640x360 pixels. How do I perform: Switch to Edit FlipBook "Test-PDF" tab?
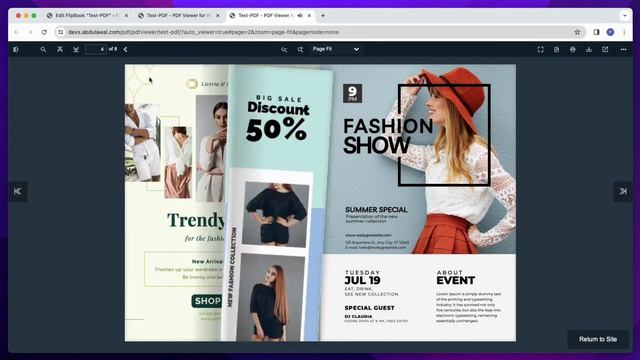tap(87, 16)
